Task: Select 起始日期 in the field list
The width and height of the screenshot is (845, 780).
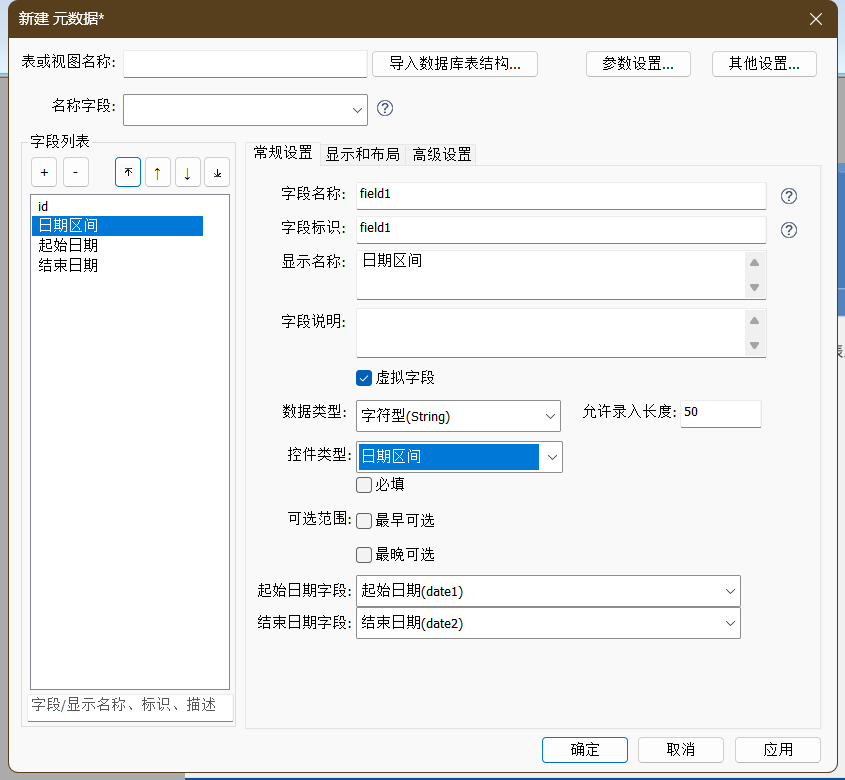Action: 68,246
